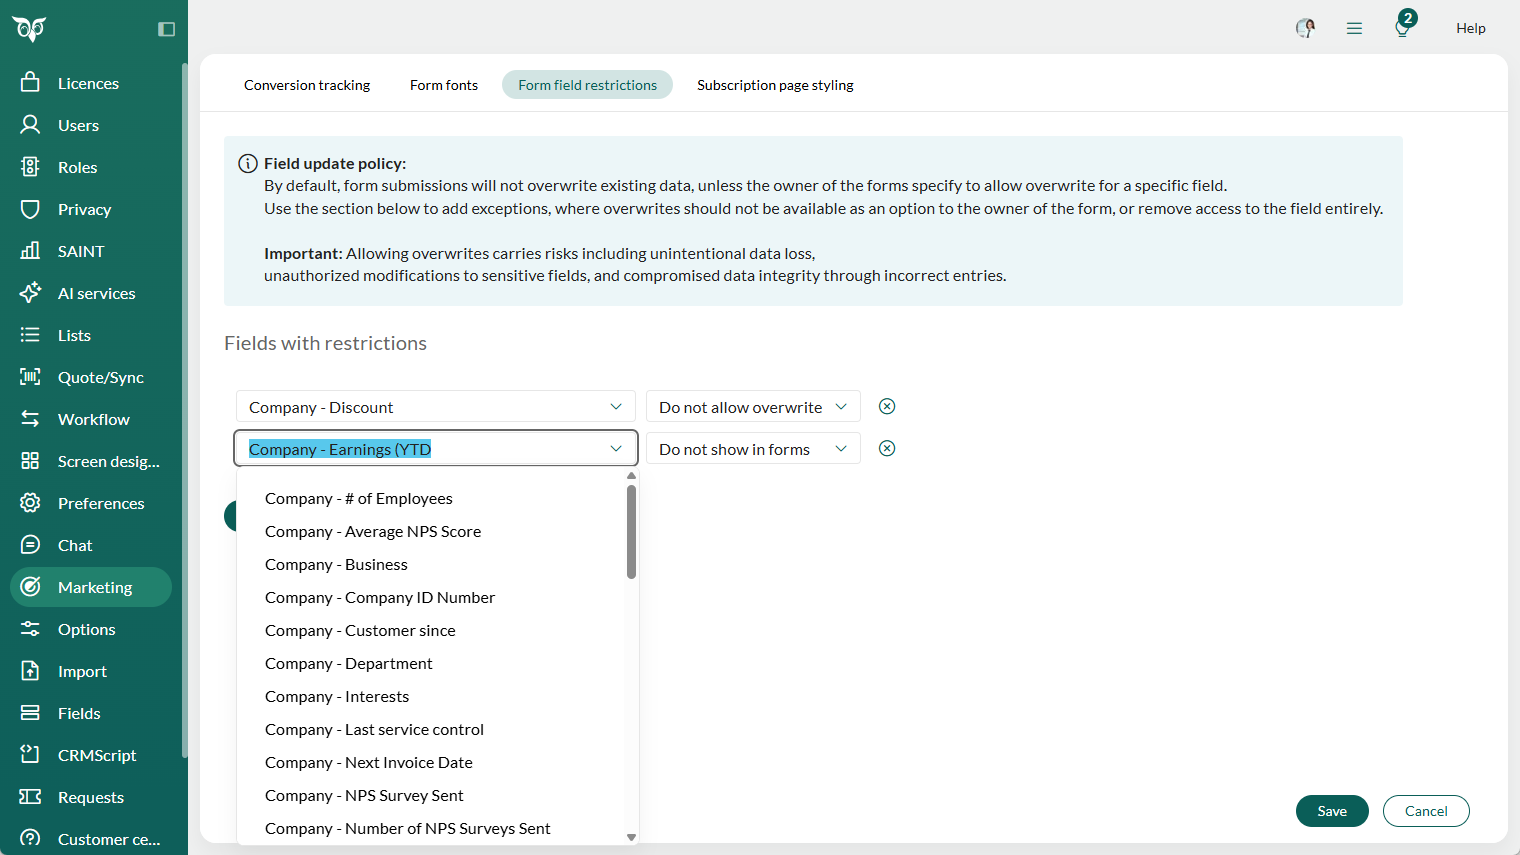The image size is (1520, 855).
Task: Open CRMScript icon in sidebar
Action: (x=30, y=754)
